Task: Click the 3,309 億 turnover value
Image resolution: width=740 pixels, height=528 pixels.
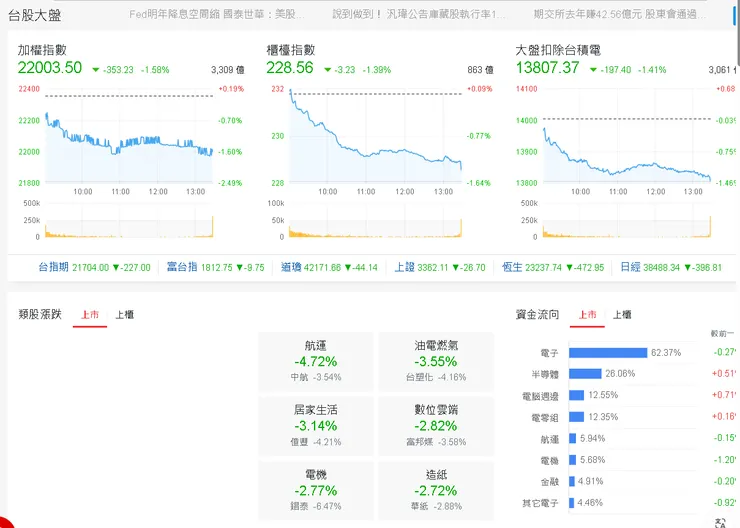Action: click(228, 70)
